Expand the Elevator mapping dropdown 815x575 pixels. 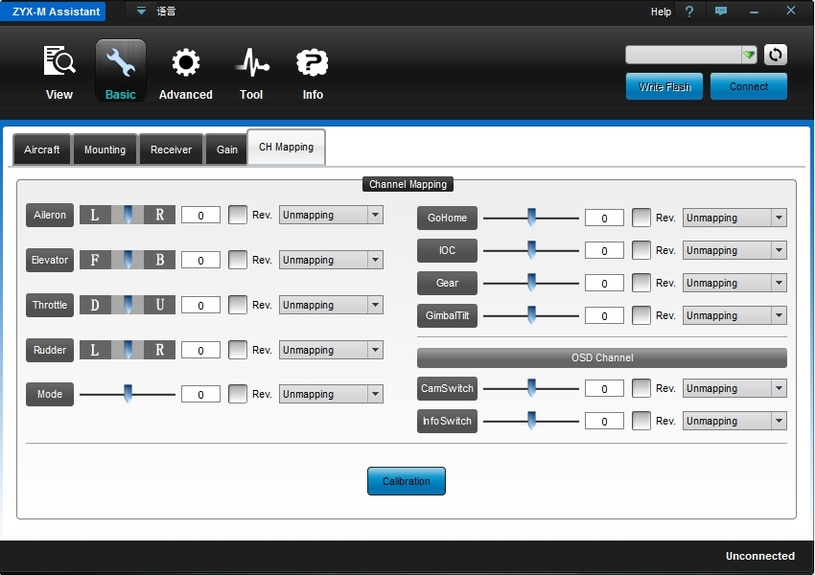click(x=375, y=260)
